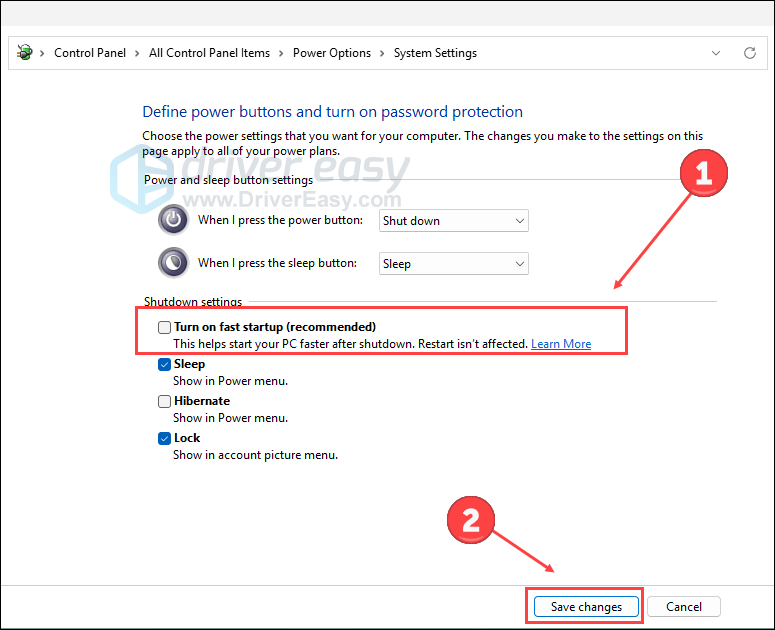Enable Turn on fast startup checkbox
The width and height of the screenshot is (775, 630).
coord(164,327)
